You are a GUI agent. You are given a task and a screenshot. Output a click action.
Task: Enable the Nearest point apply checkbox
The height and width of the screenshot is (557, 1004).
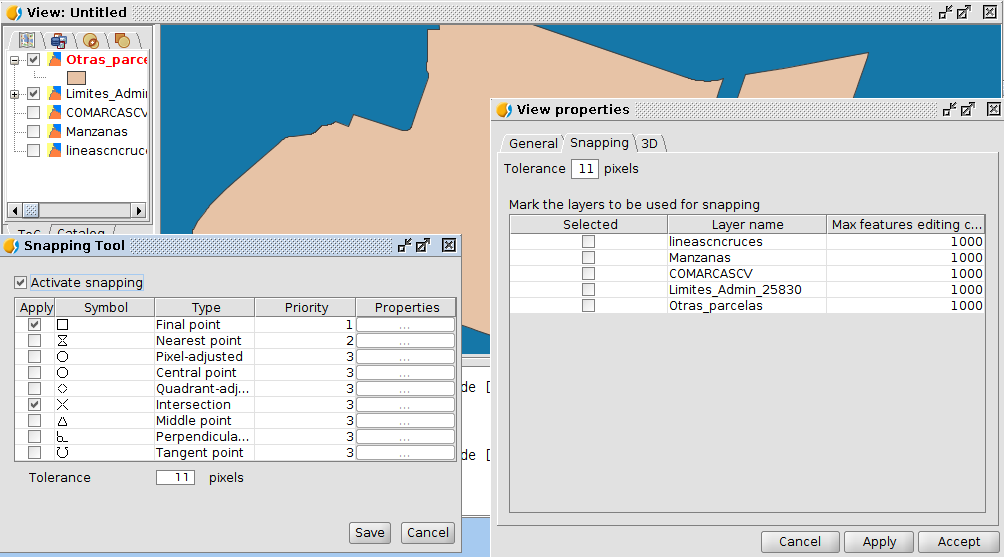(x=35, y=341)
